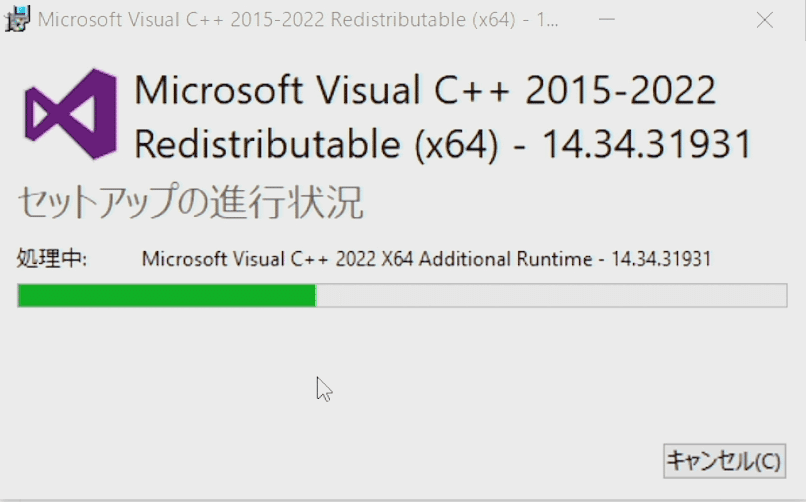Click the left end of the progress bar
Viewport: 806px width, 502px height.
tap(26, 295)
